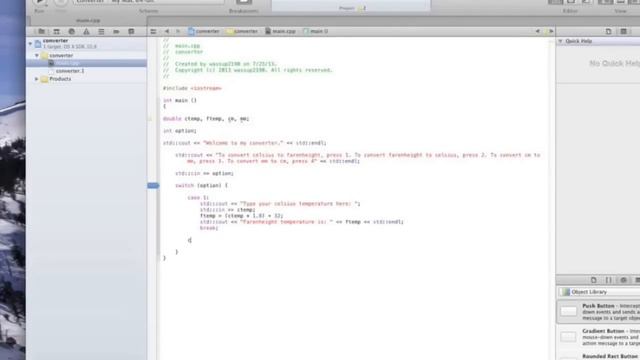640x360 pixels.
Task: Select the converter group row
Action: click(87, 56)
